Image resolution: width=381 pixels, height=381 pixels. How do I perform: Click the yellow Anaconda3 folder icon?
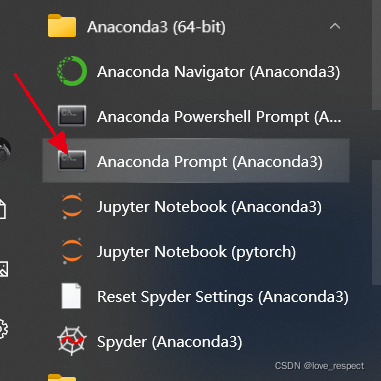(x=62, y=25)
